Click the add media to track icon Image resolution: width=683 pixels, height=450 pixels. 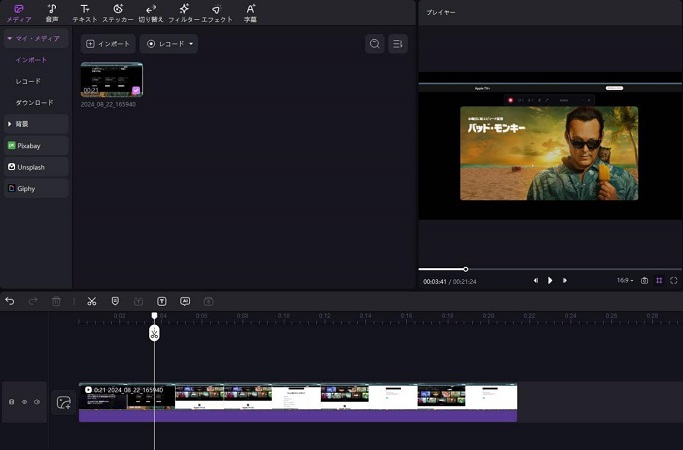pos(63,402)
